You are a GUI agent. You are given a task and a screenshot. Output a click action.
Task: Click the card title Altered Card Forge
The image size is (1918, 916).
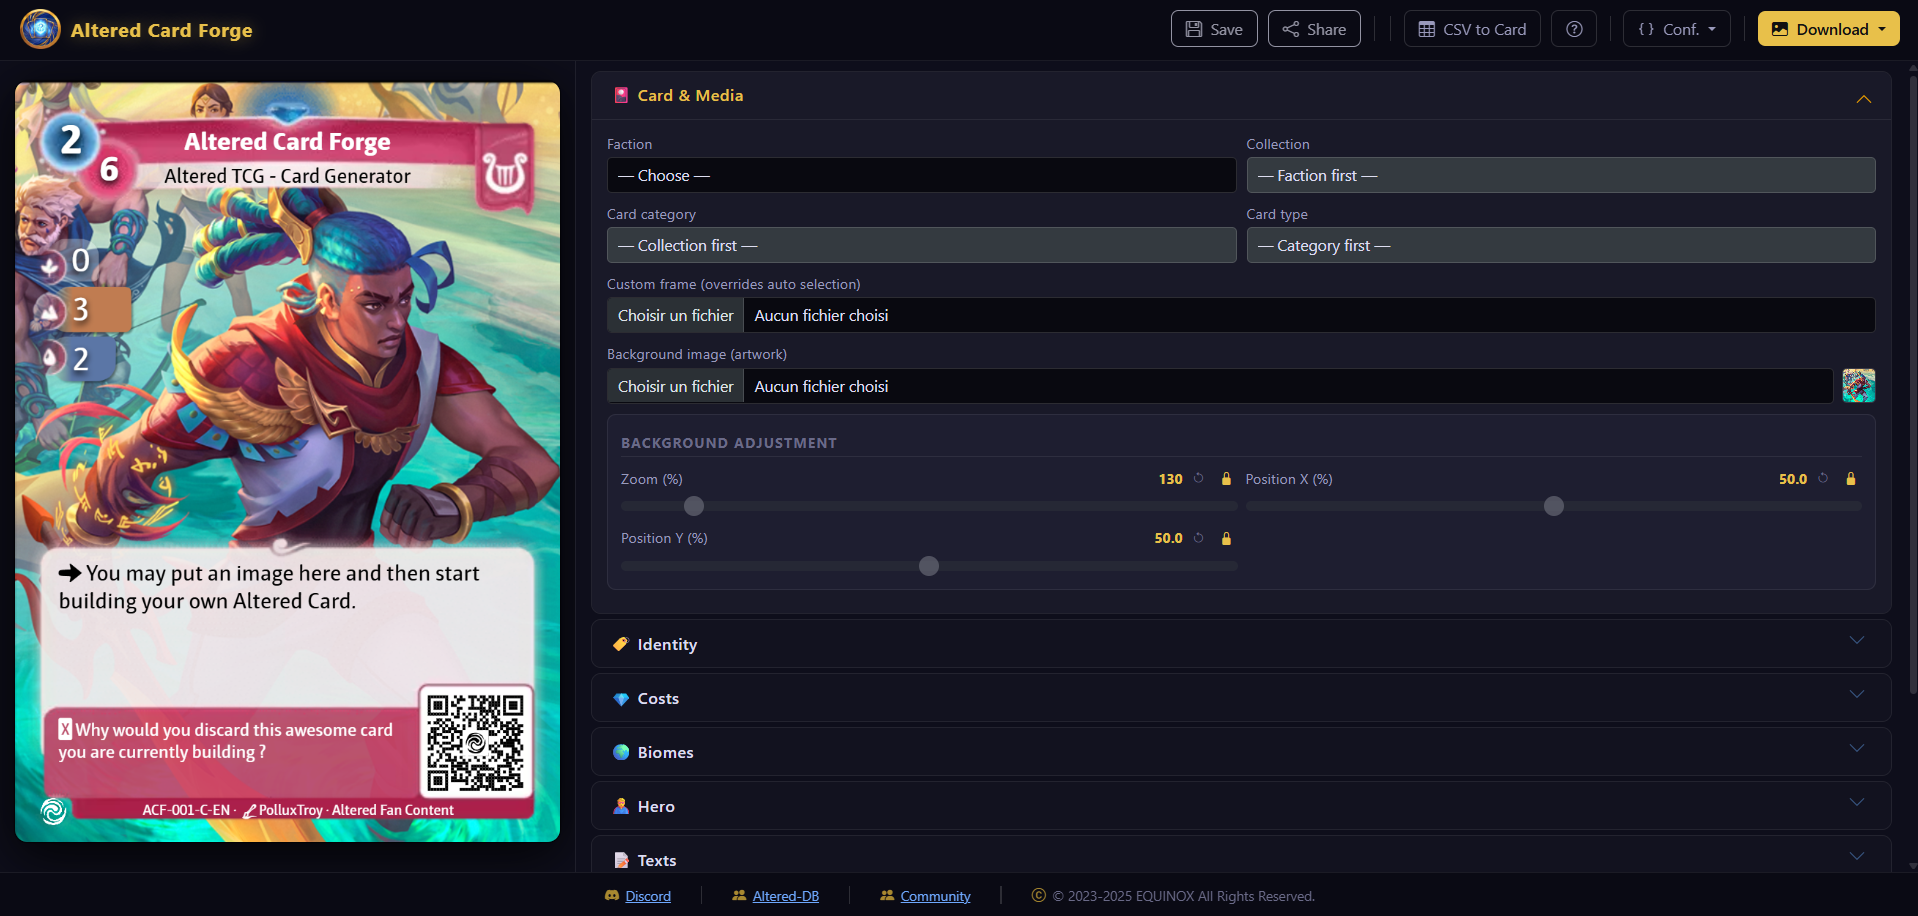tap(287, 142)
